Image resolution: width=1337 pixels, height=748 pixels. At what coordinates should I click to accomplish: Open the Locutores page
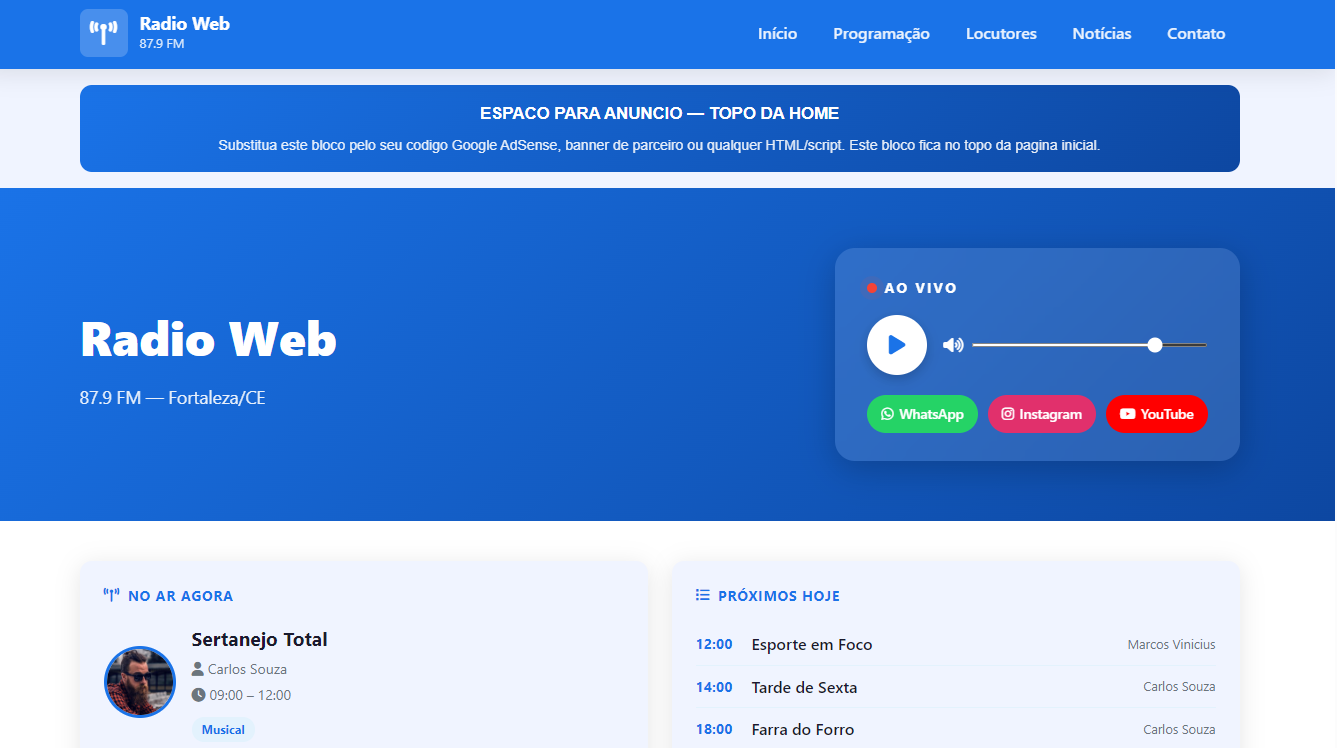pos(1001,34)
